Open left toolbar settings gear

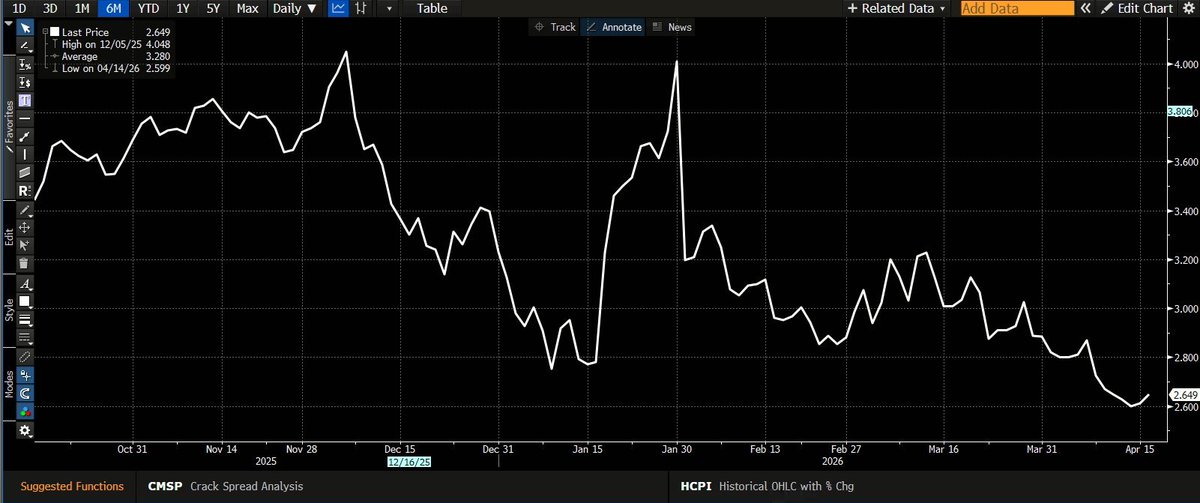pyautogui.click(x=25, y=430)
